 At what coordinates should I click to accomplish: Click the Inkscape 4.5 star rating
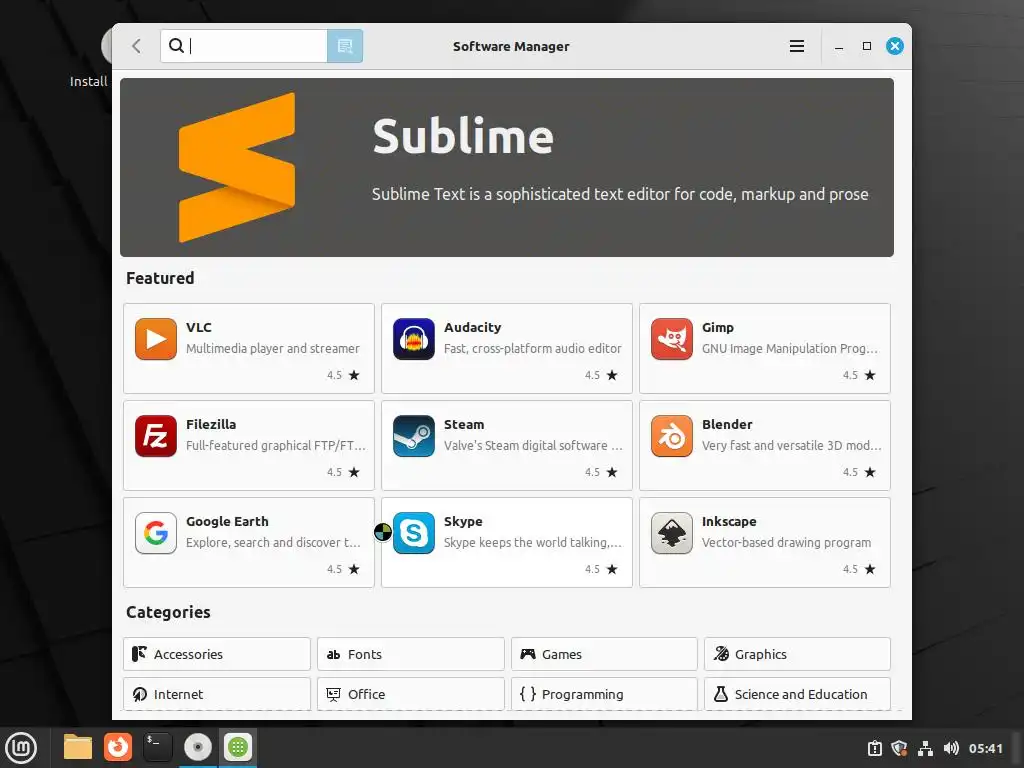point(859,569)
